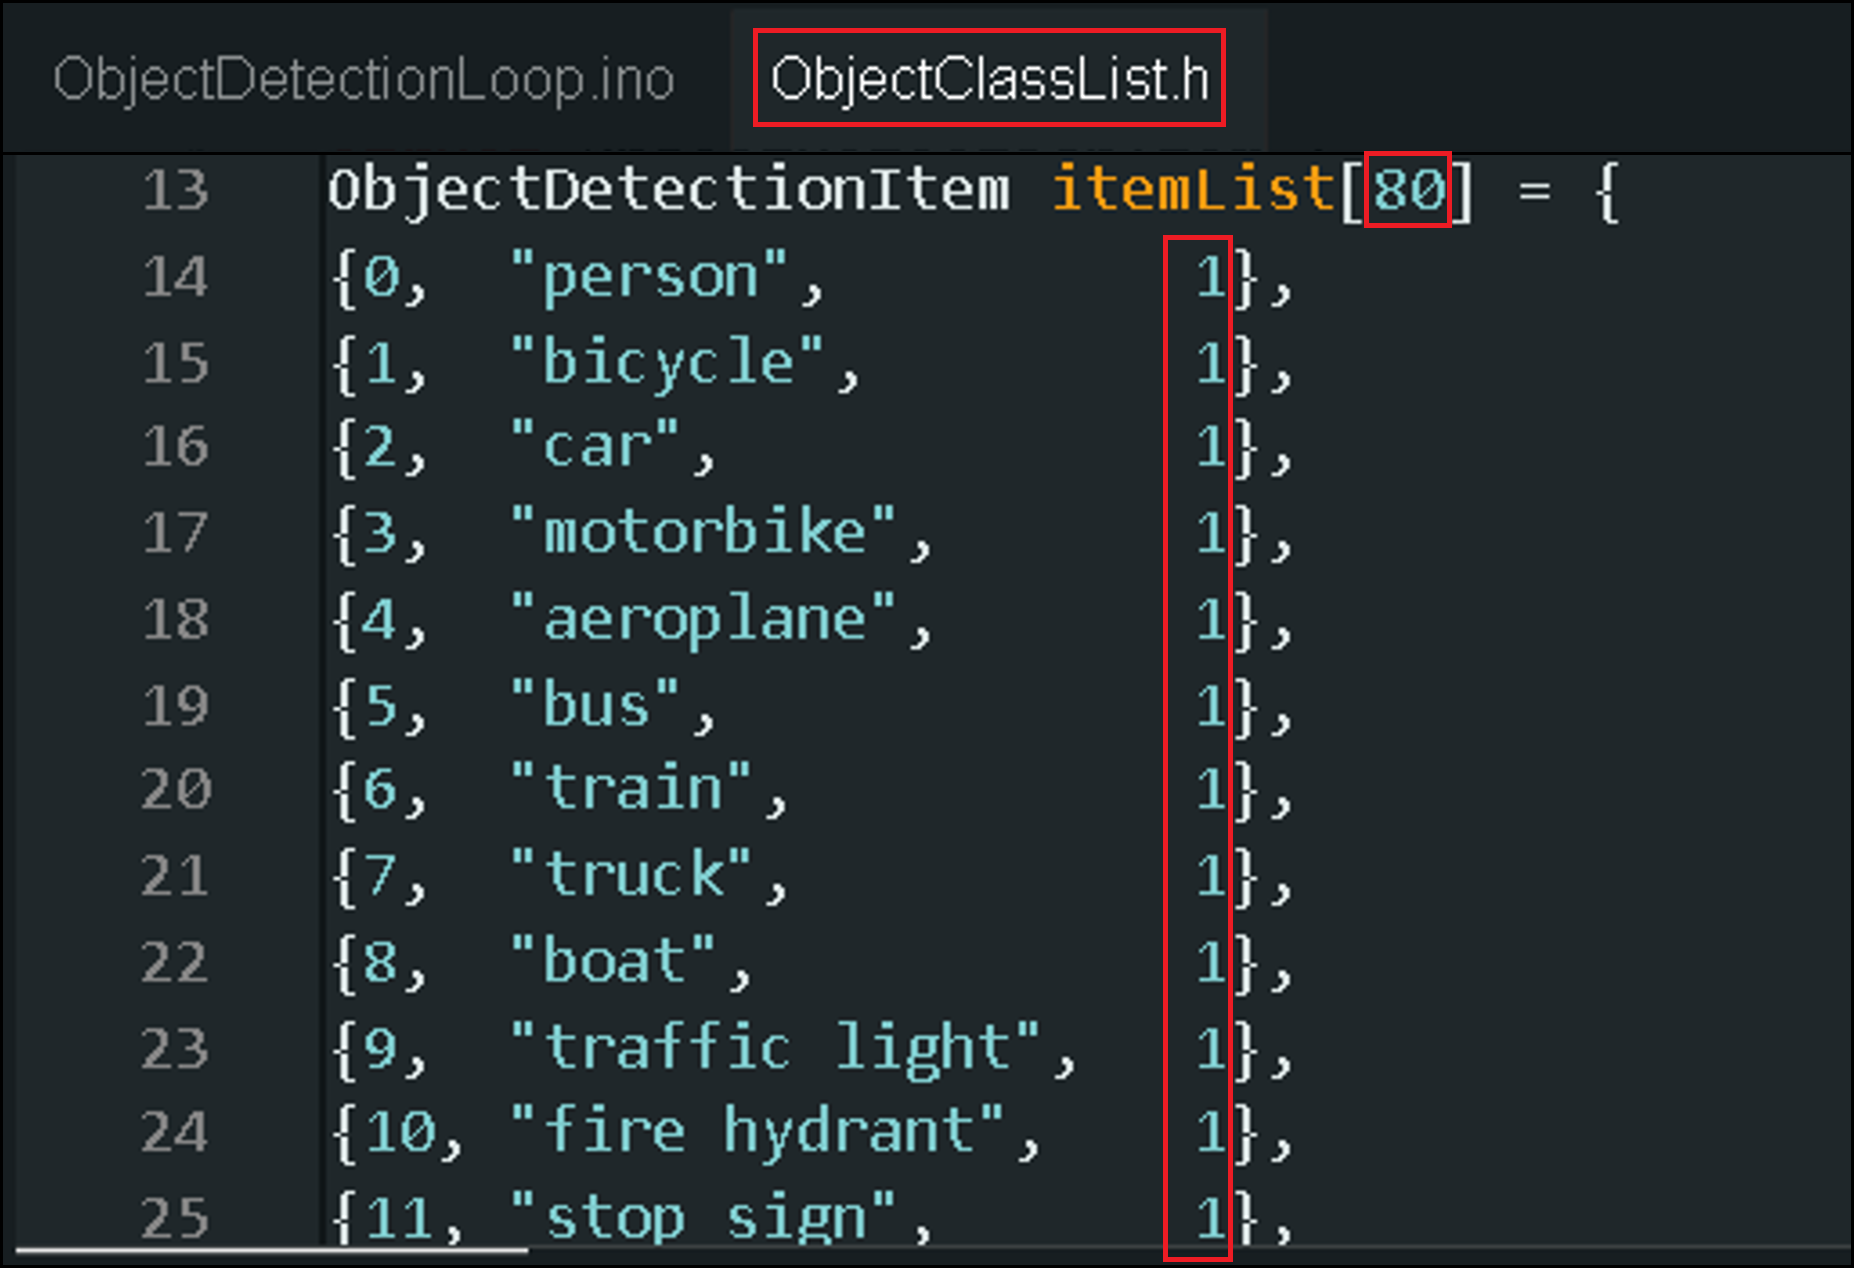1854x1268 pixels.
Task: Click the index number 6 before "train"
Action: point(380,790)
